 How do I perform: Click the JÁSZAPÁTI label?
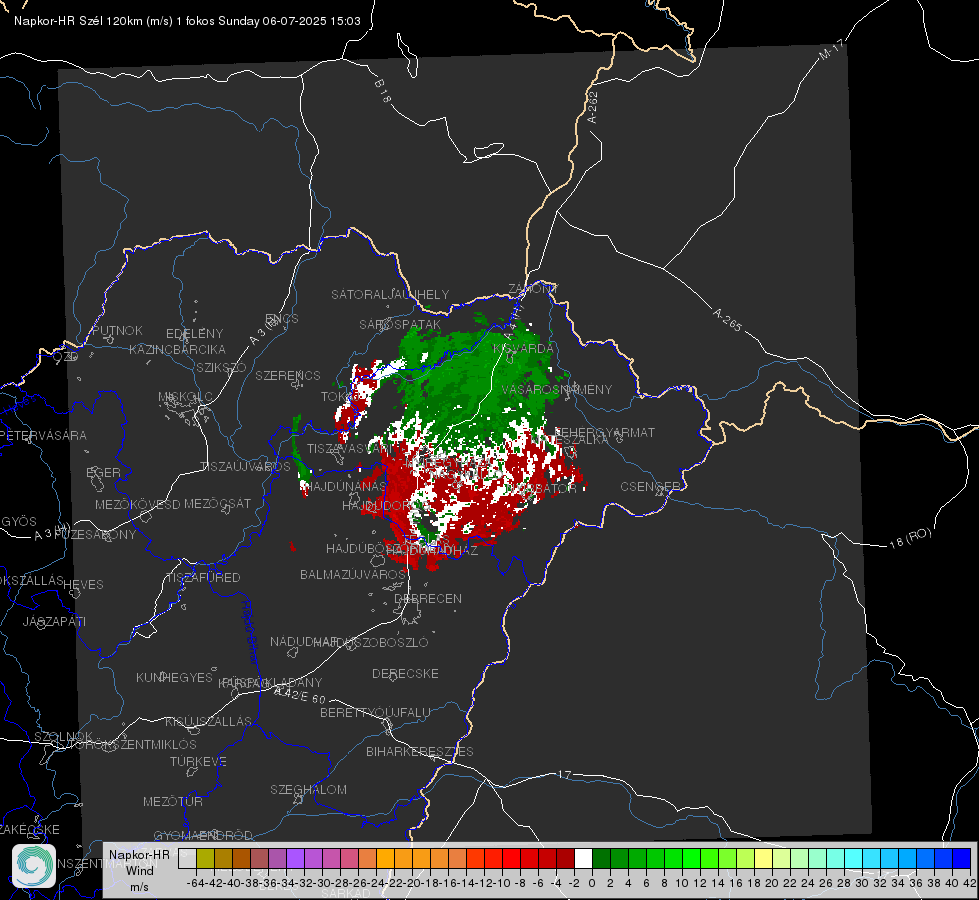click(x=54, y=621)
